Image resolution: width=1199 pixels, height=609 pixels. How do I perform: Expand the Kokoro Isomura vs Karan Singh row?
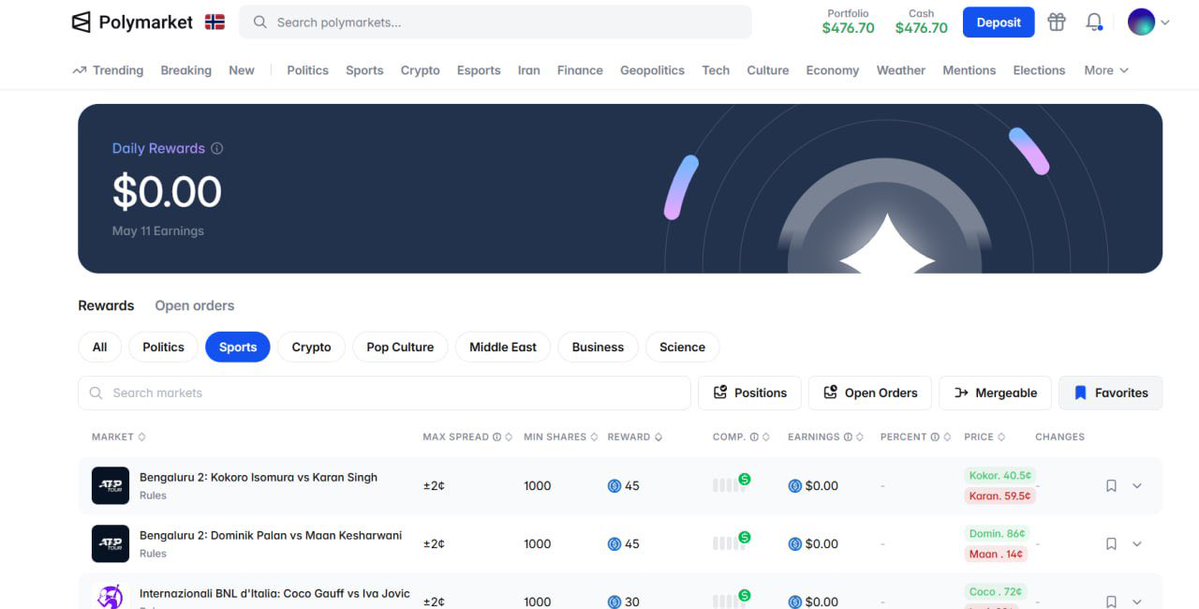1137,486
